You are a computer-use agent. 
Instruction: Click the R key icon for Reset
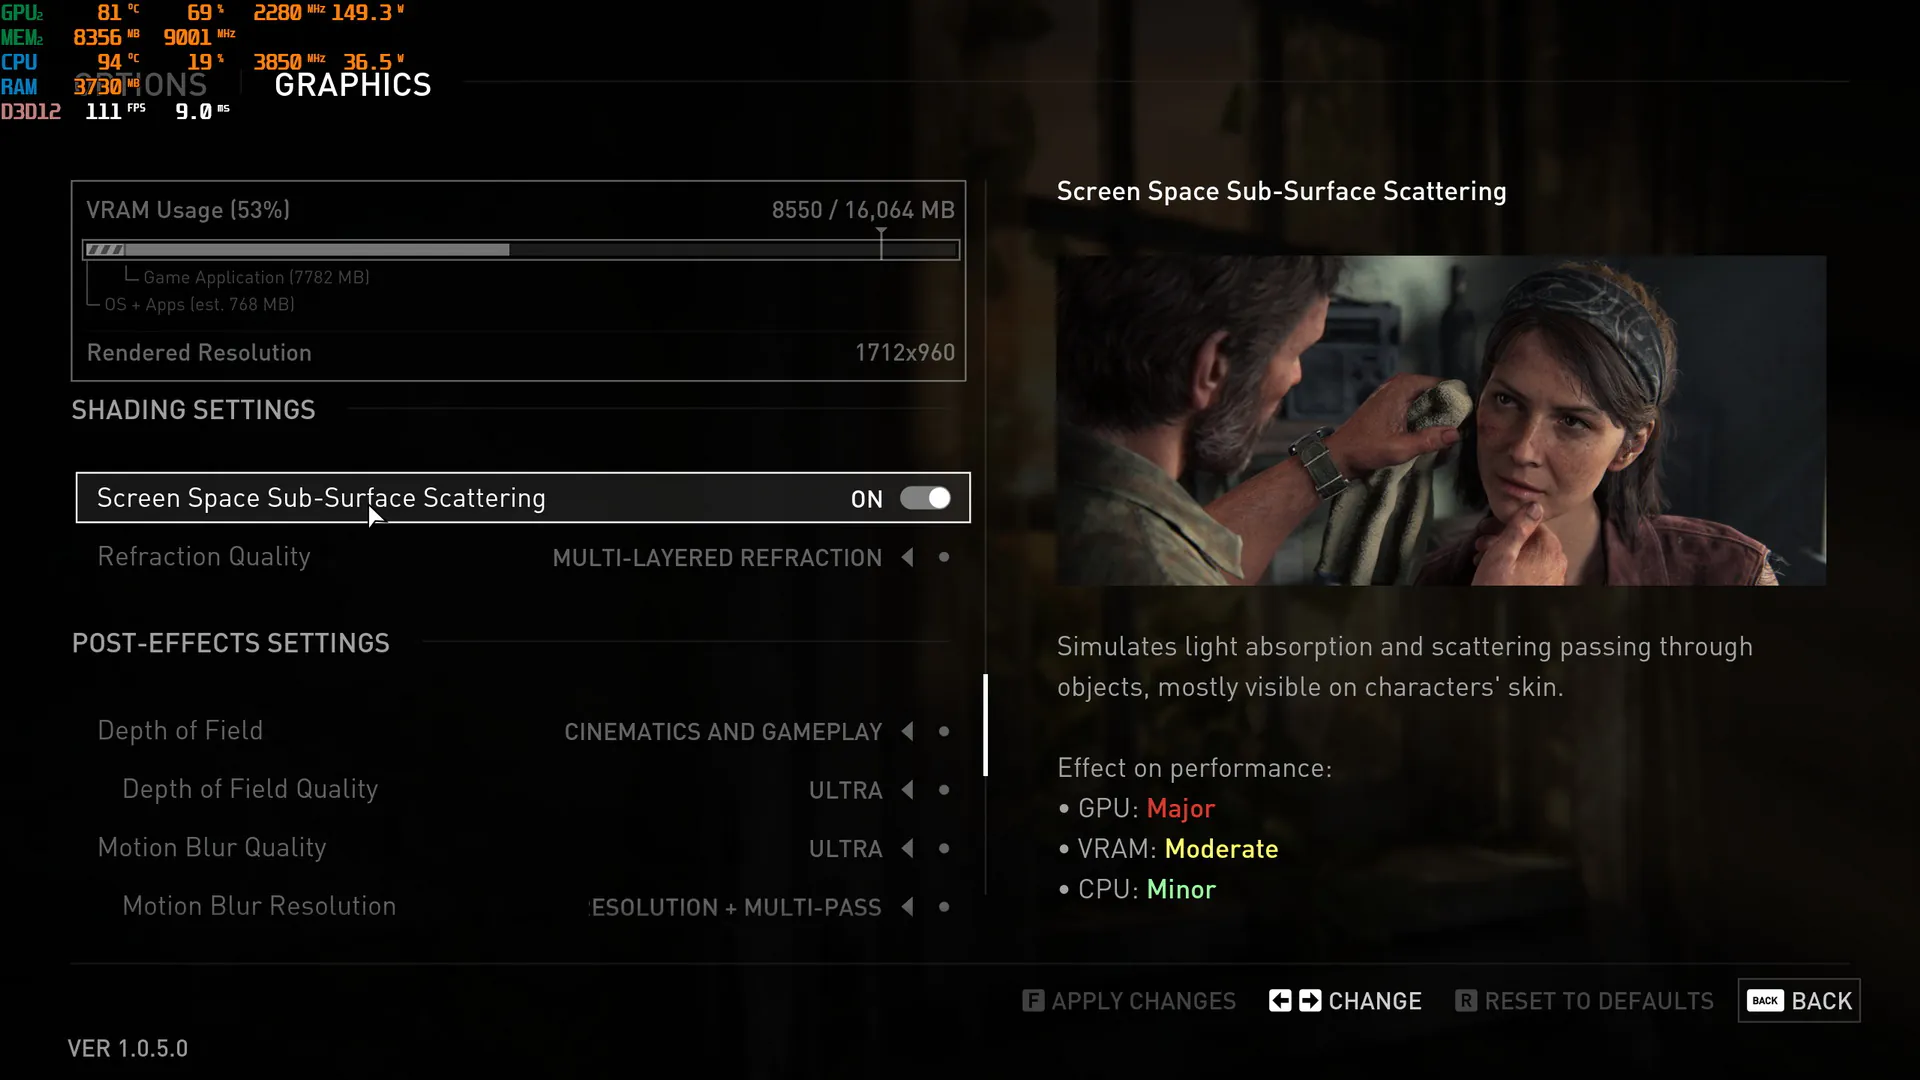1466,1001
